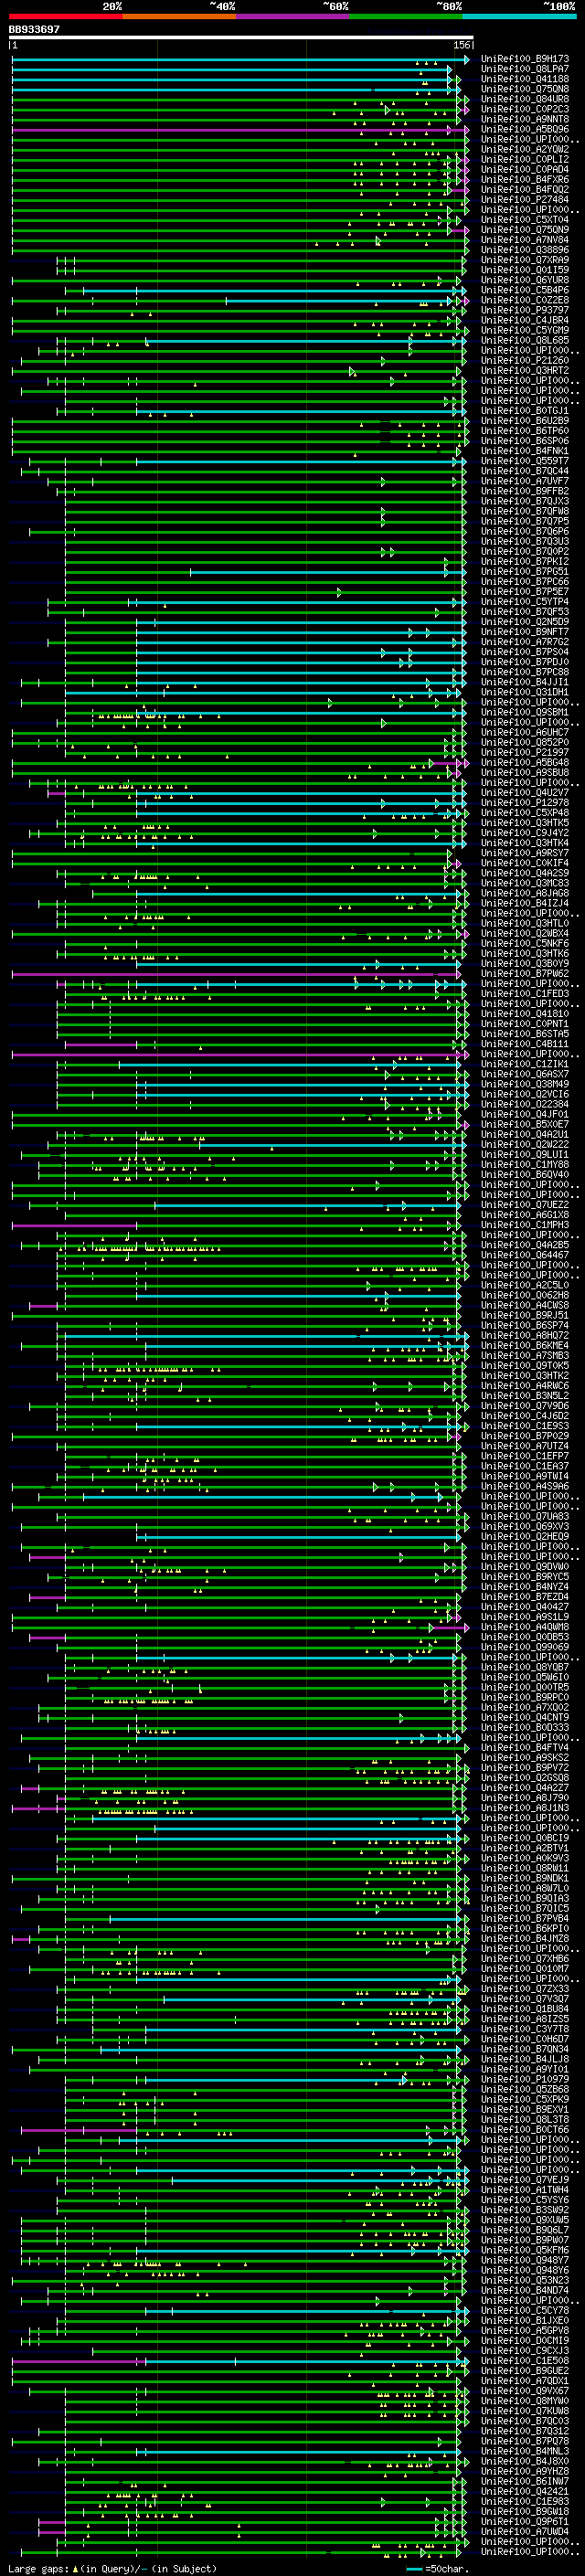Select UniRef100_C0PLI2 in the hit list
585x2576 pixels.
(x=525, y=159)
